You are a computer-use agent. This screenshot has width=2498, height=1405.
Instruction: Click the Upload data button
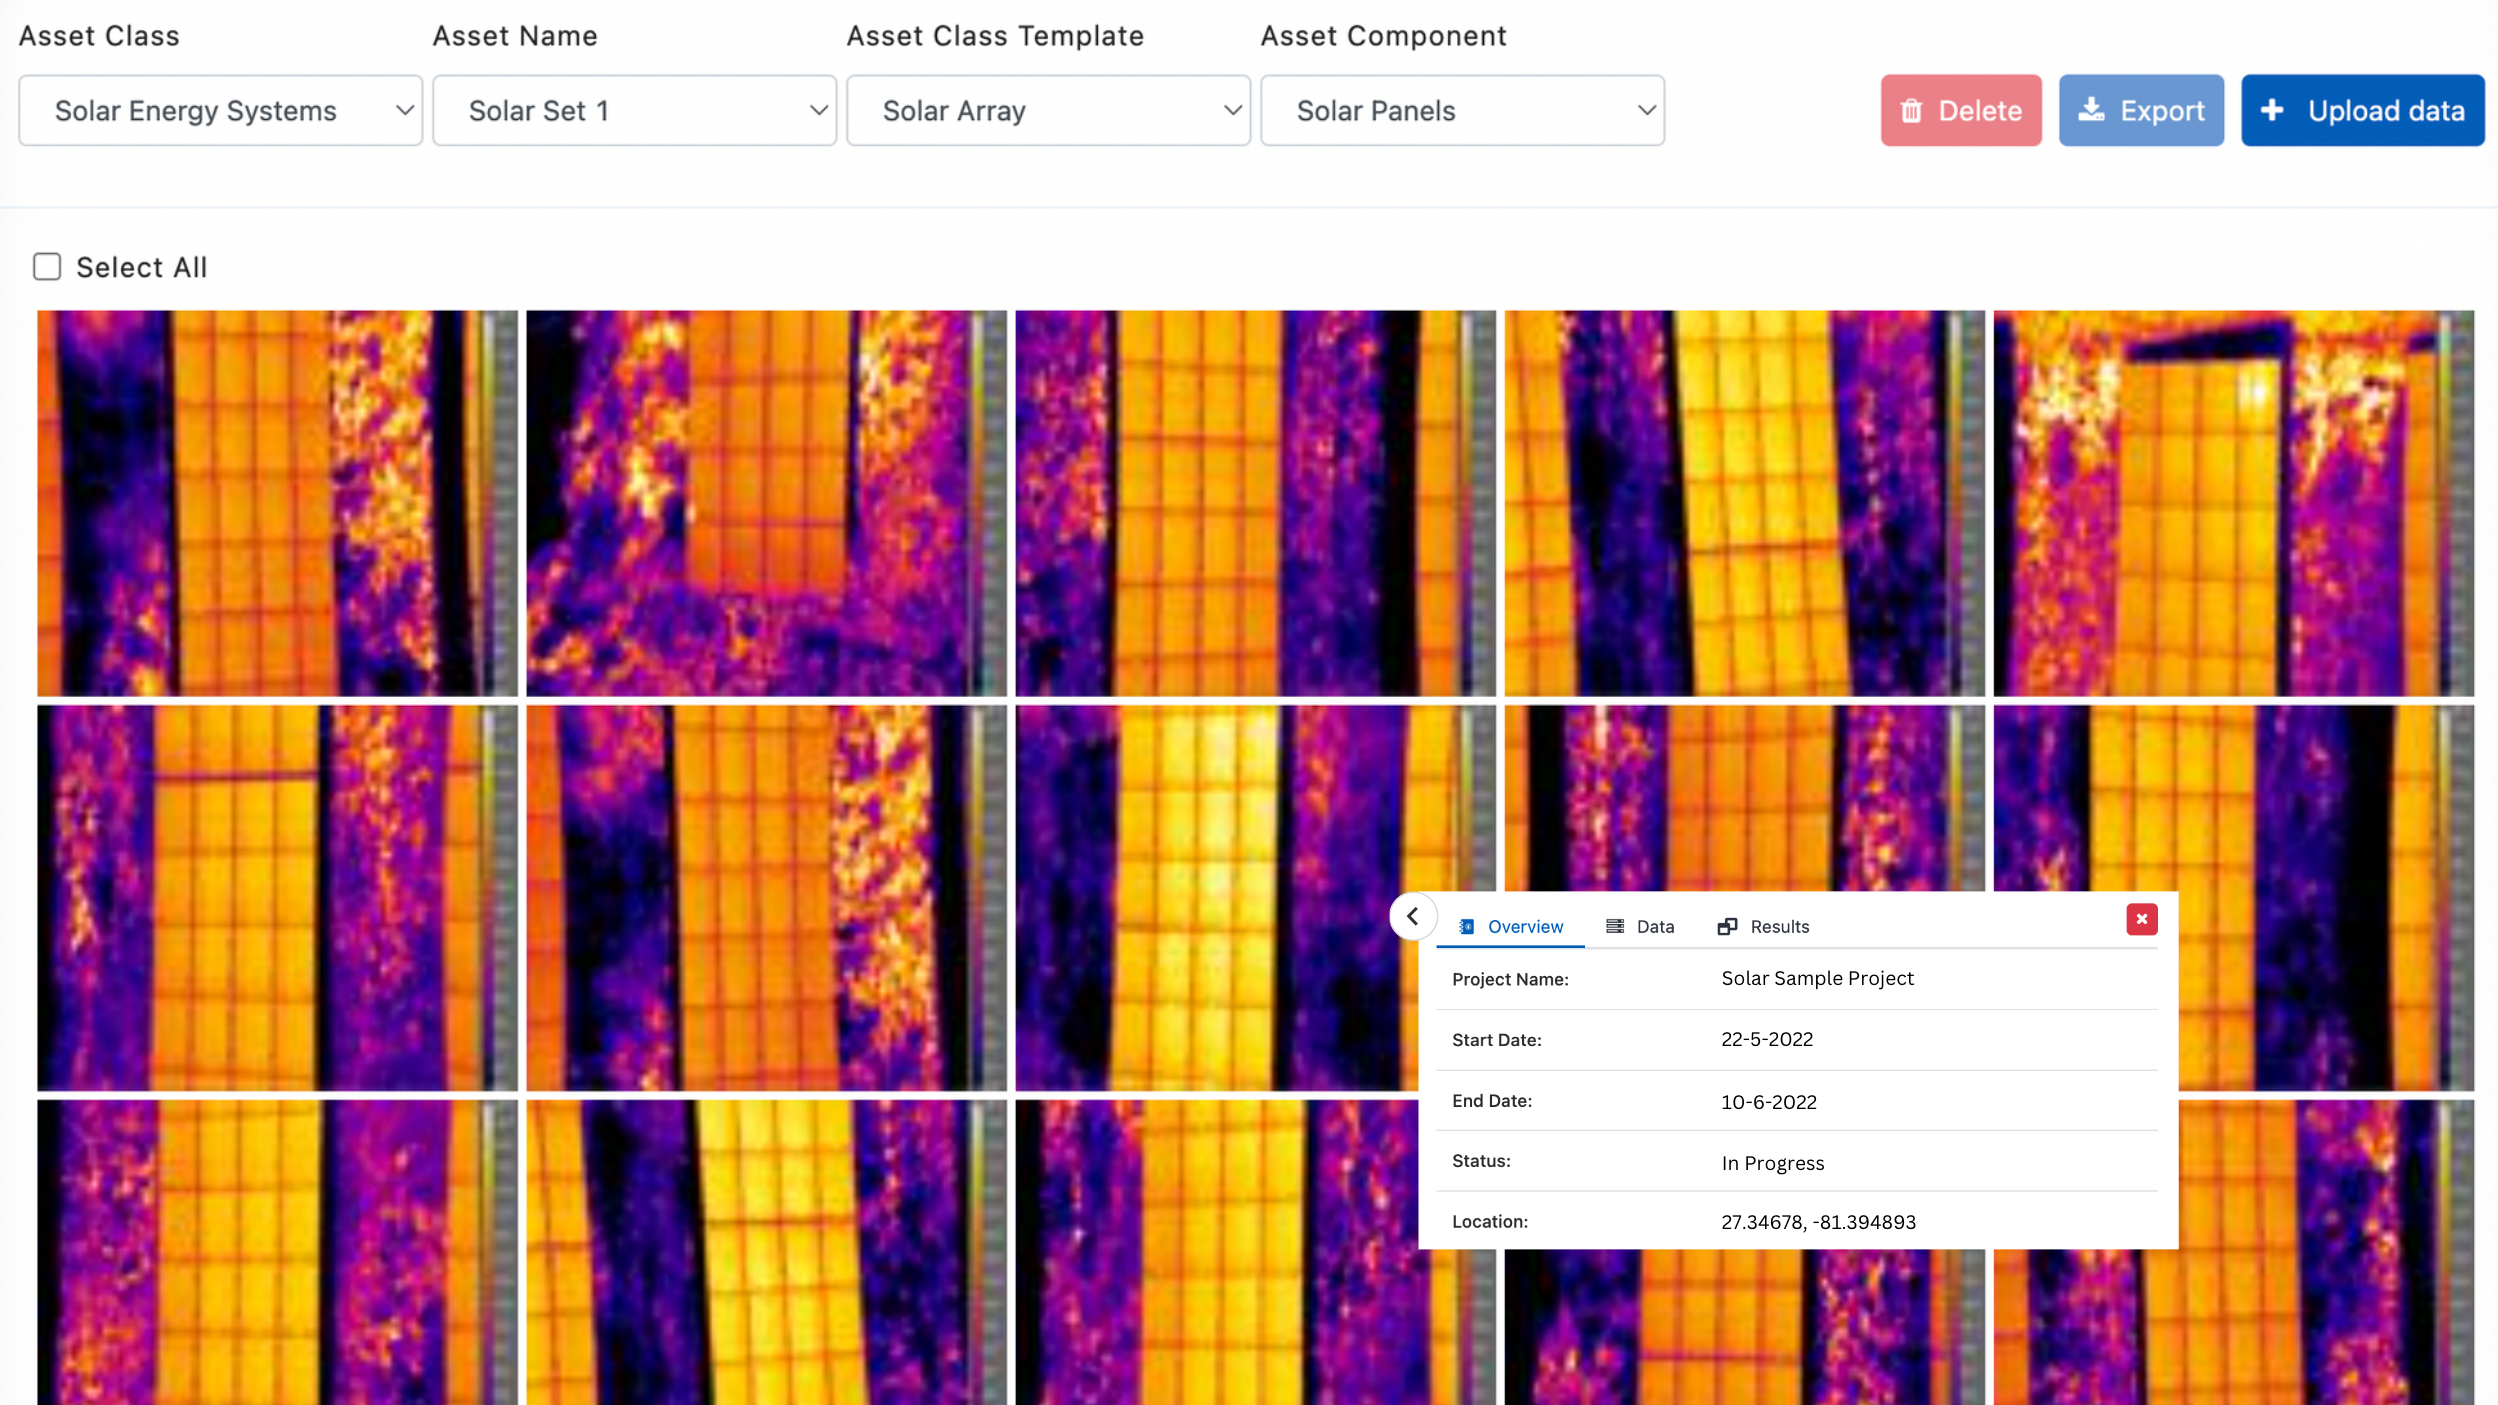pos(2362,110)
